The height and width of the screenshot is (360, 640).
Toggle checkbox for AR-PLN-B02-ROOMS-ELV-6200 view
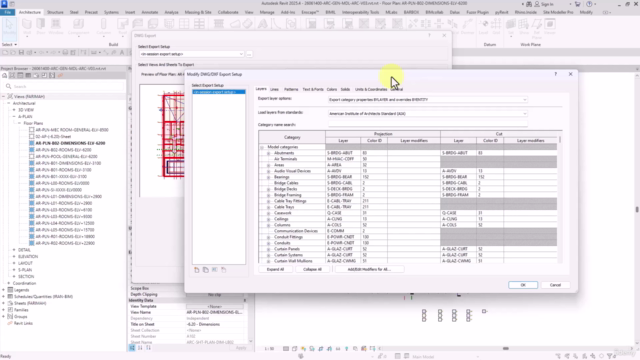31,150
